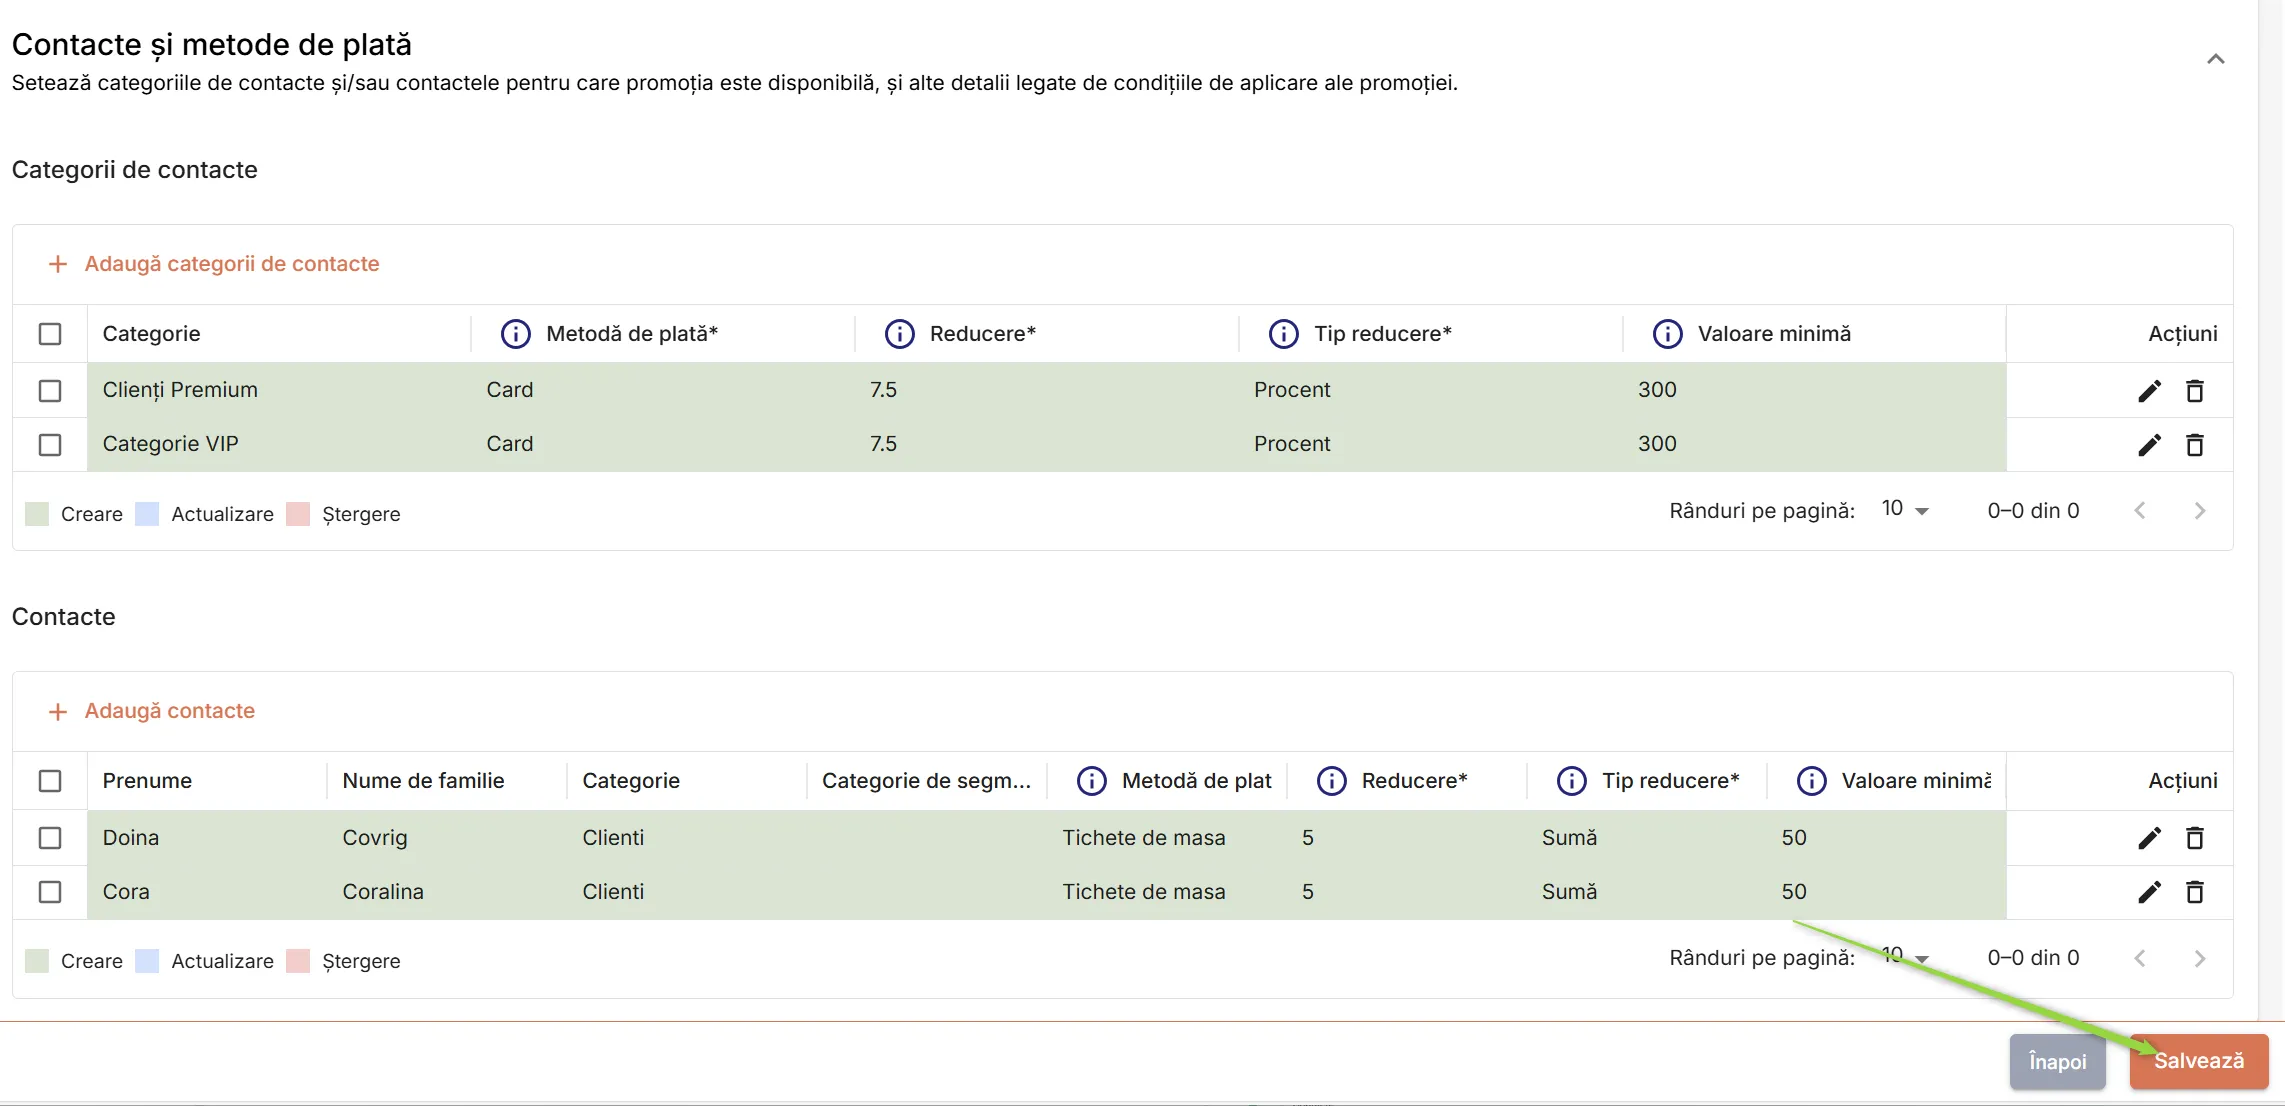
Task: Tick the Clienți Premium row checkbox
Action: coord(50,391)
